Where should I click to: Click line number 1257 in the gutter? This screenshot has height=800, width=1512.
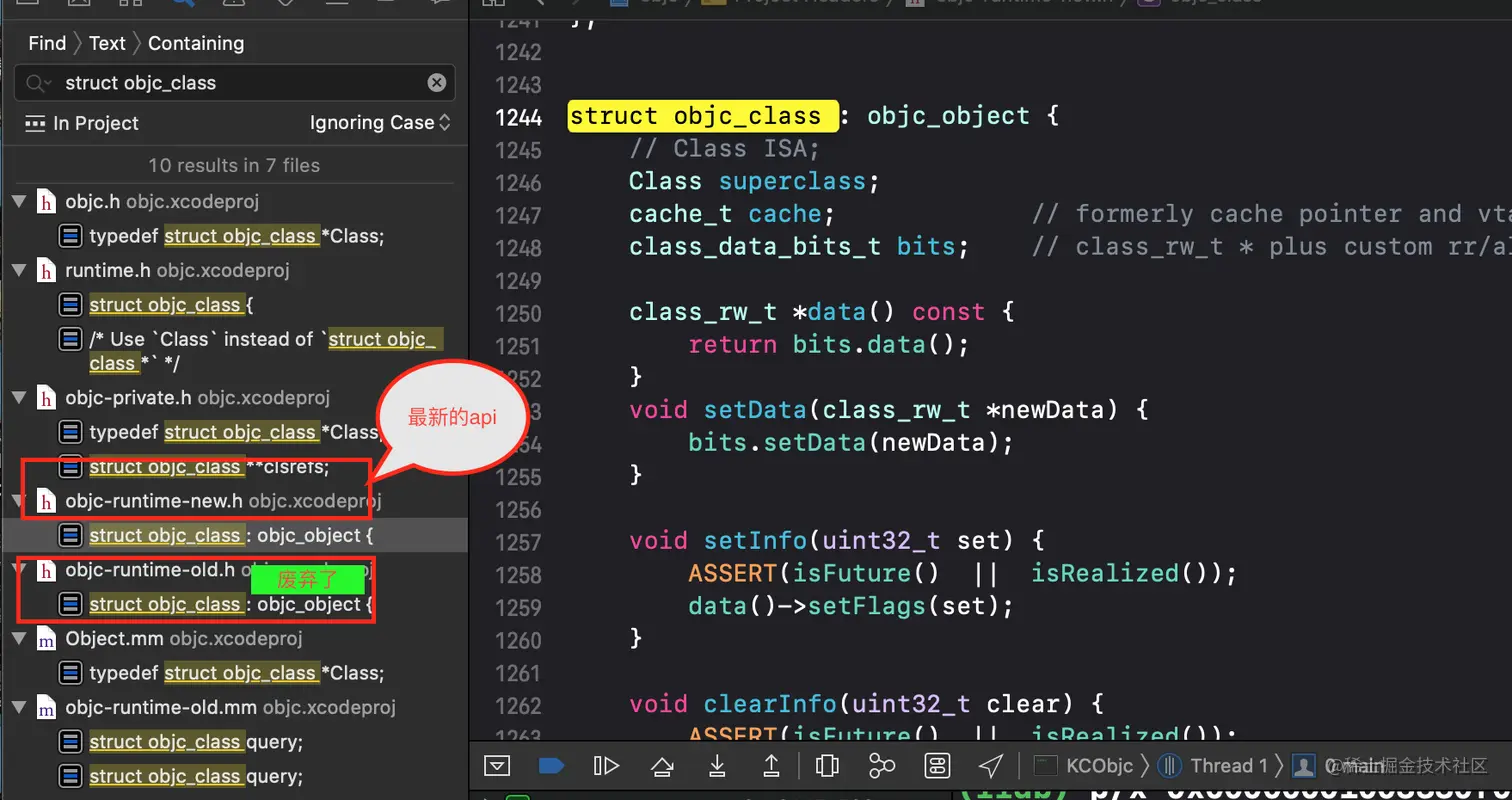pyautogui.click(x=518, y=541)
